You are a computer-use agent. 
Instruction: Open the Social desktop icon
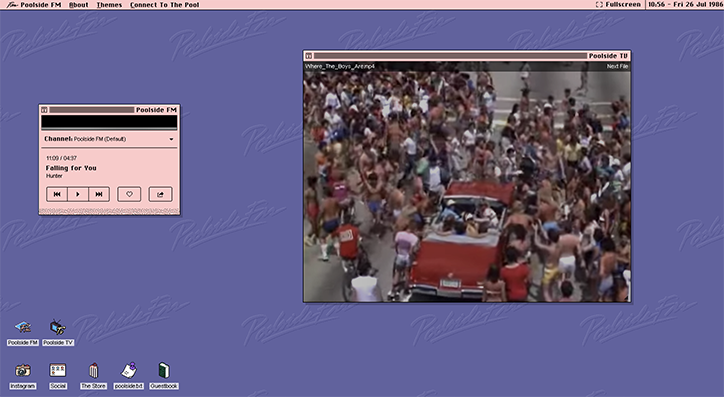[58, 376]
